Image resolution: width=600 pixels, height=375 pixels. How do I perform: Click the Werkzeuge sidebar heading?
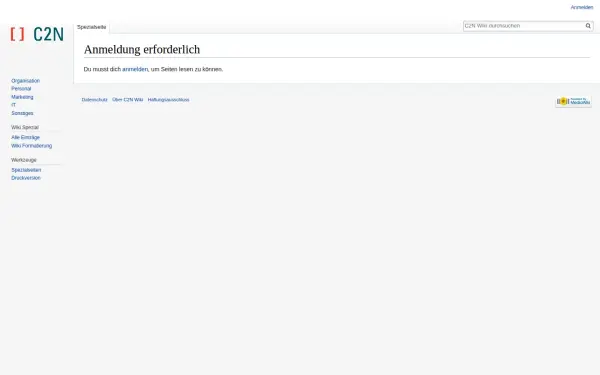point(24,160)
